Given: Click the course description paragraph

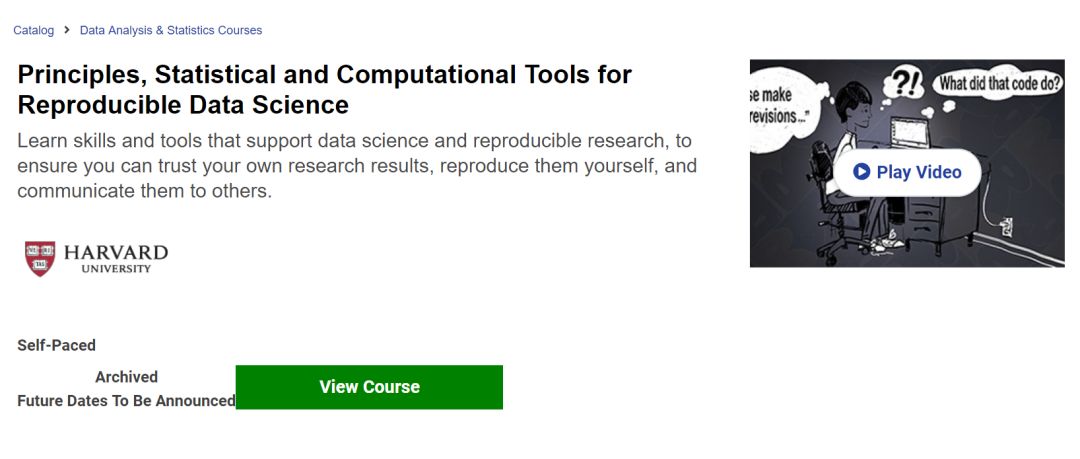Looking at the screenshot, I should click(357, 166).
